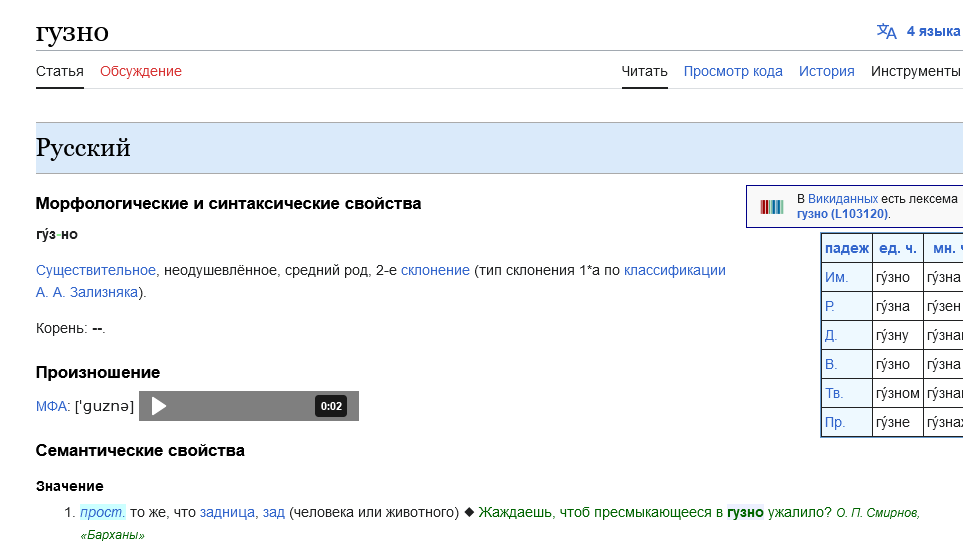The image size is (963, 553).
Task: Open the склонение link
Action: (435, 270)
